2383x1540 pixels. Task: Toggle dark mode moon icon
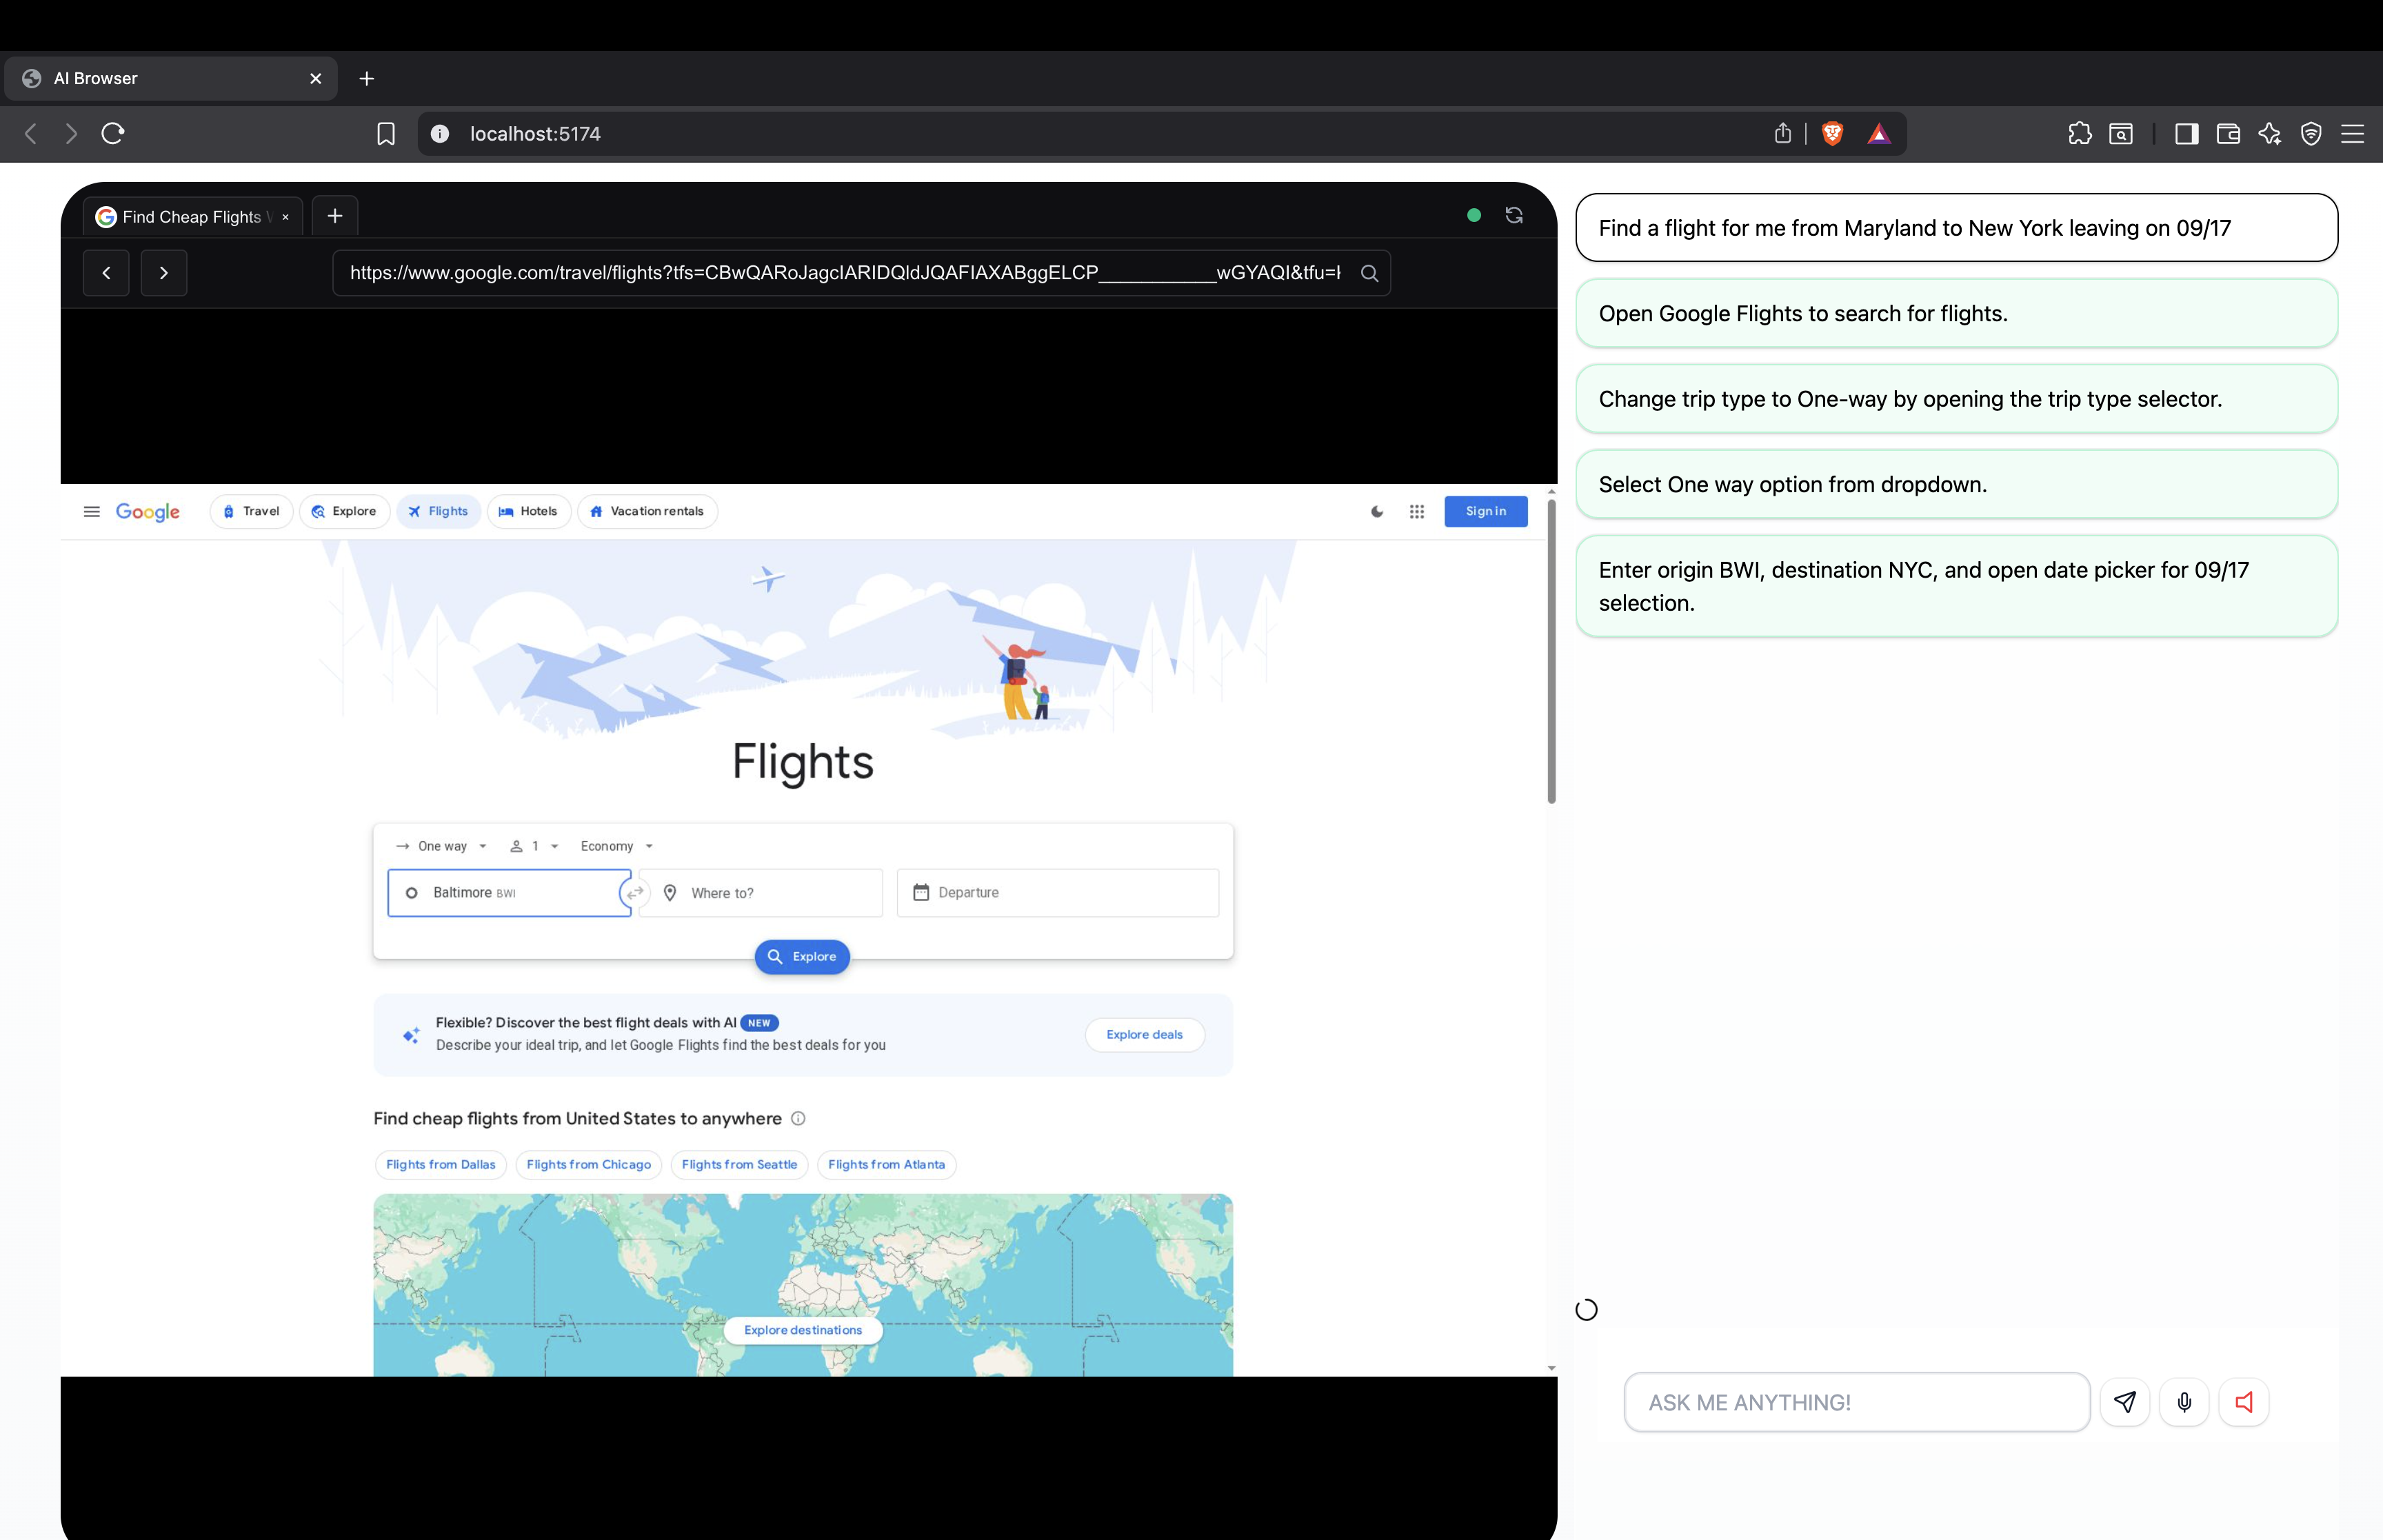pos(1377,511)
